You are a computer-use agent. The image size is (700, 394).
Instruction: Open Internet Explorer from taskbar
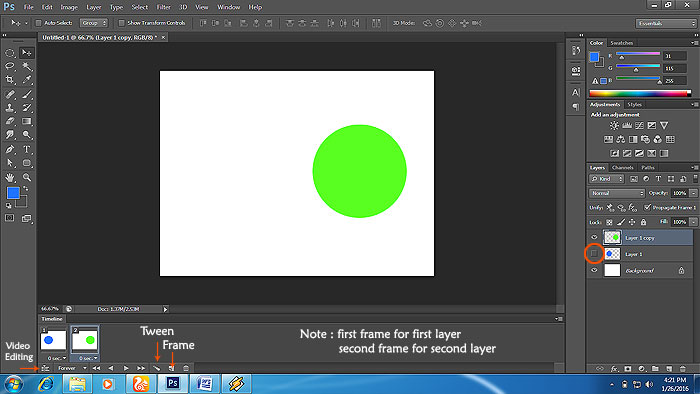pyautogui.click(x=46, y=384)
